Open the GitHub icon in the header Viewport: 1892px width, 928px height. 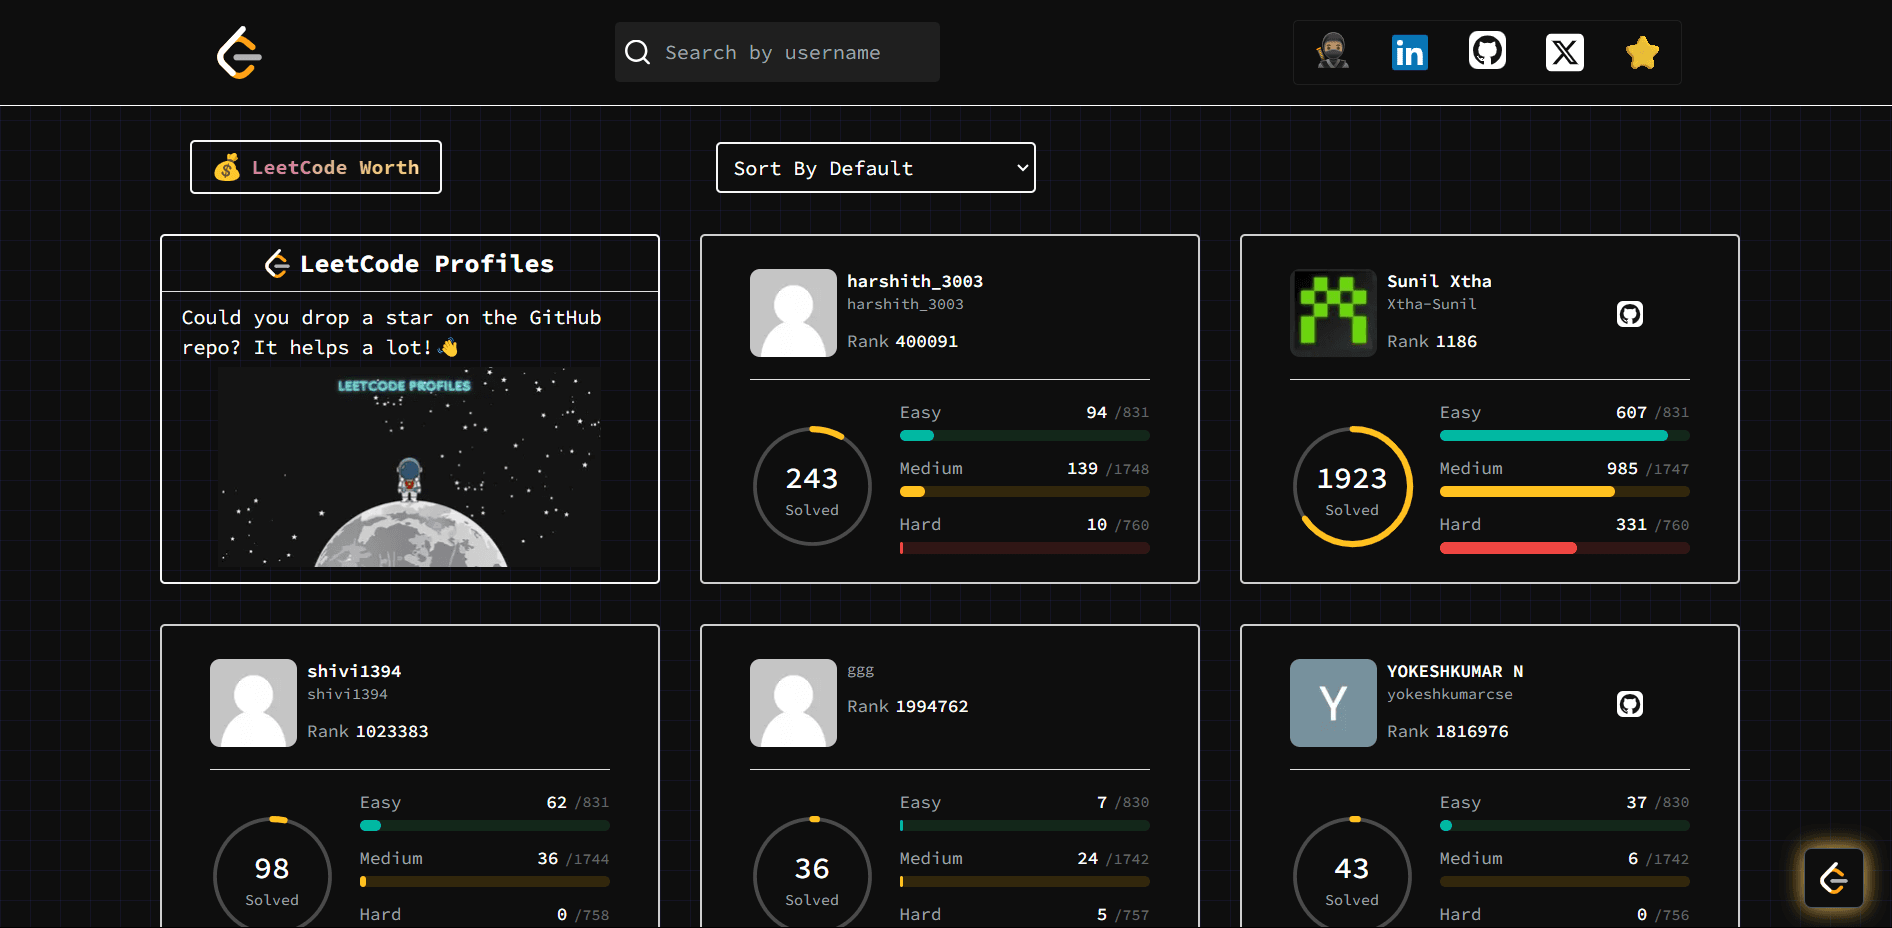coord(1487,52)
